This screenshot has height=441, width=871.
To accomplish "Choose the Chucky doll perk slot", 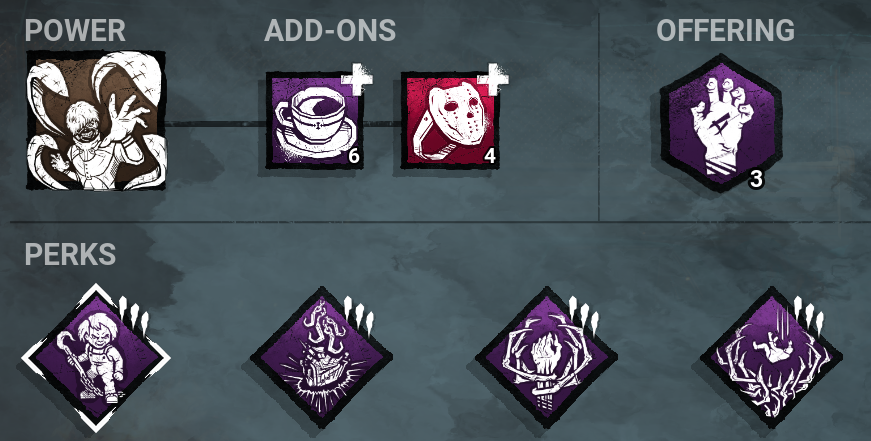I will pos(96,358).
